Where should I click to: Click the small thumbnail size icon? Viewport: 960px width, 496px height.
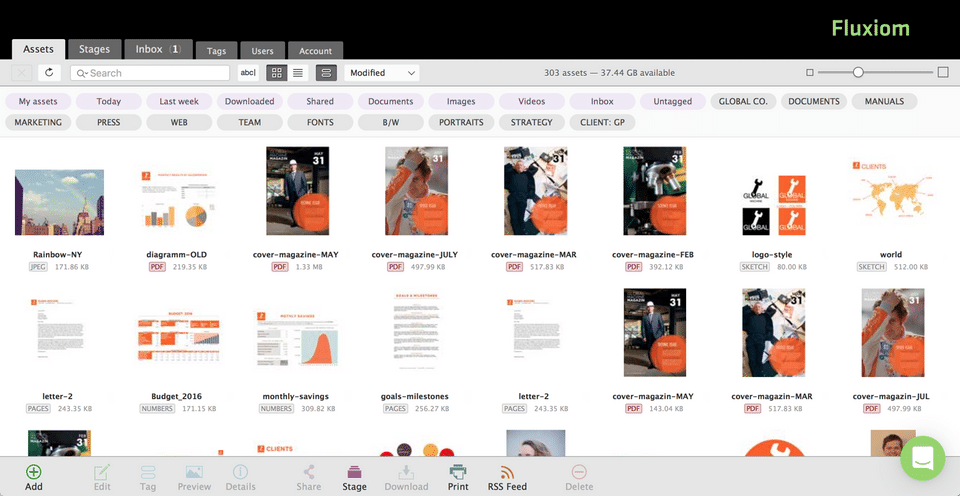coord(810,73)
